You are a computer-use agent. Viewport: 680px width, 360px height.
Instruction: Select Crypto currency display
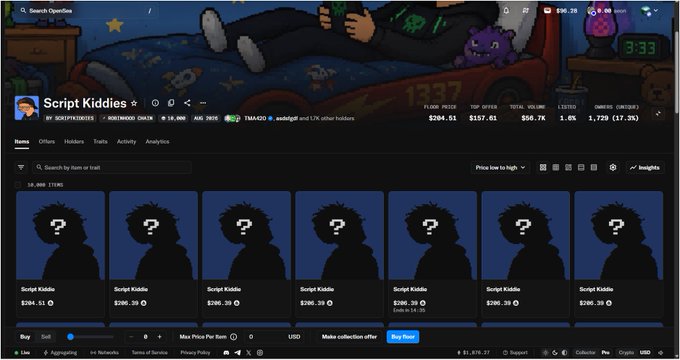click(627, 353)
